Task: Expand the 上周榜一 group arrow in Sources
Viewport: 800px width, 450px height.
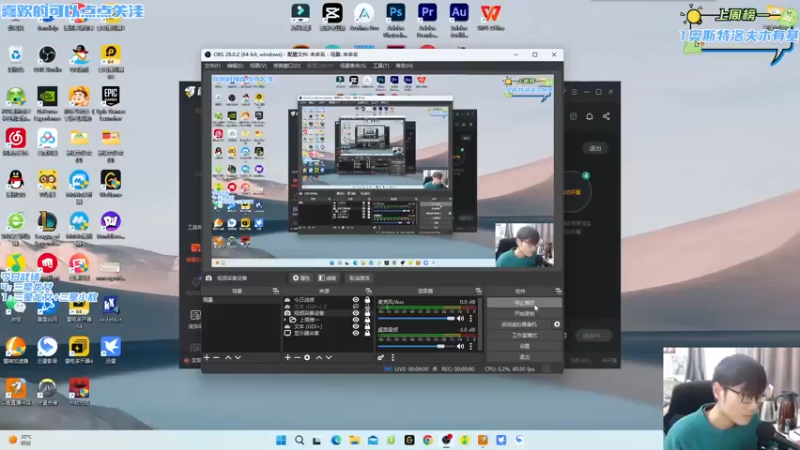Action: [x=286, y=320]
